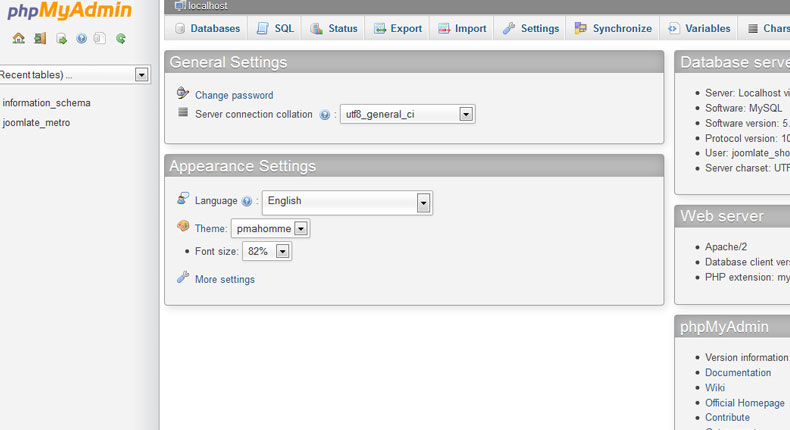Open the Documentation link under phpMyAdmin
The image size is (790, 430).
[737, 372]
